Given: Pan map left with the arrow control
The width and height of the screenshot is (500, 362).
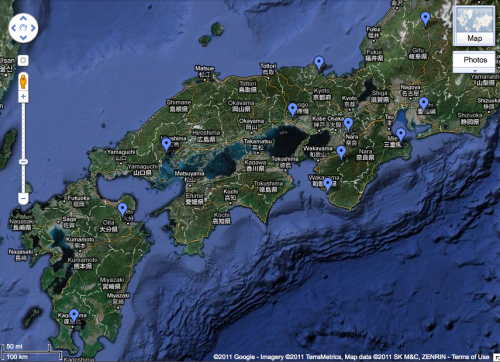Looking at the screenshot, I should pyautogui.click(x=14, y=28).
